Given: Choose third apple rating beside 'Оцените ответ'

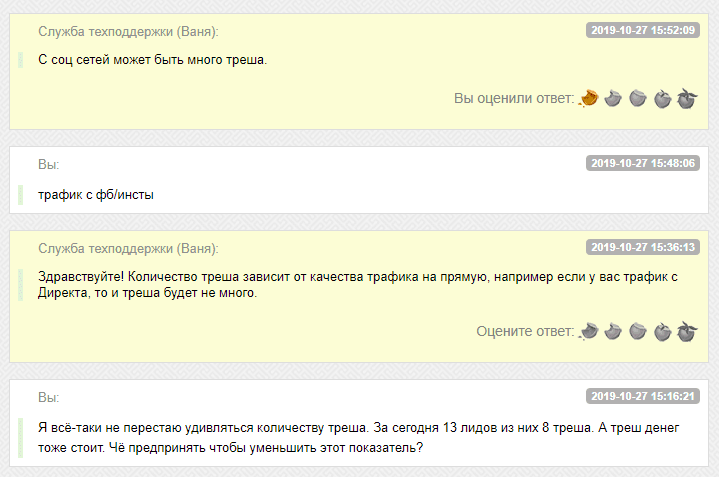Looking at the screenshot, I should pyautogui.click(x=638, y=331).
